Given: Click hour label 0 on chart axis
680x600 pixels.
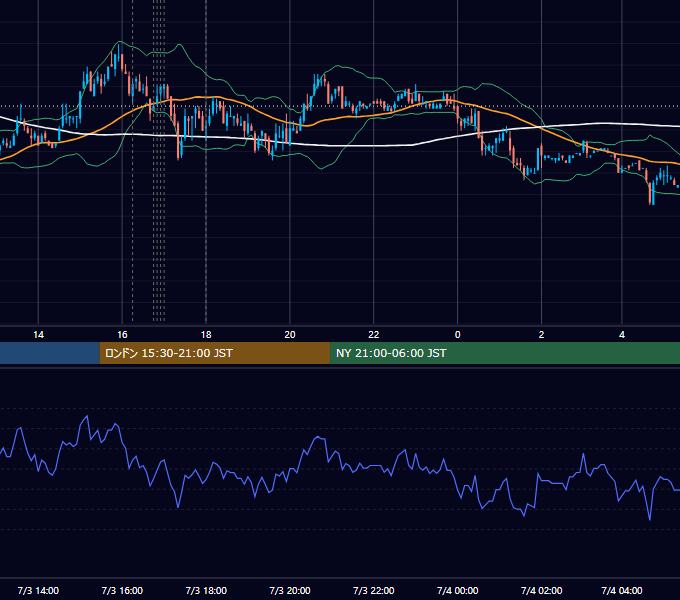Looking at the screenshot, I should (x=458, y=335).
